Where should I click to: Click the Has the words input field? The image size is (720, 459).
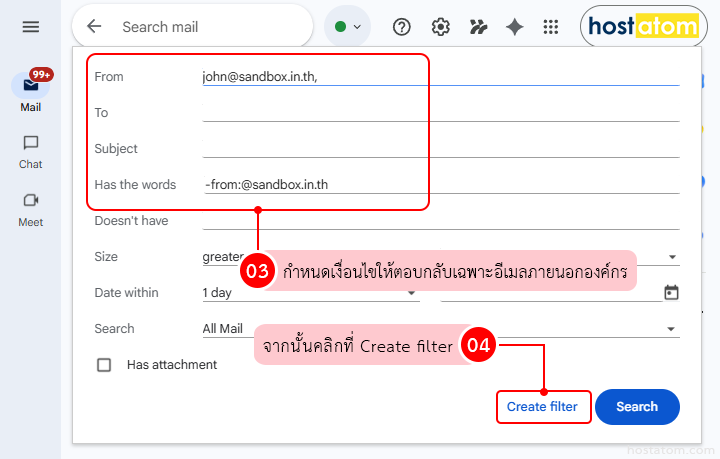click(x=441, y=185)
